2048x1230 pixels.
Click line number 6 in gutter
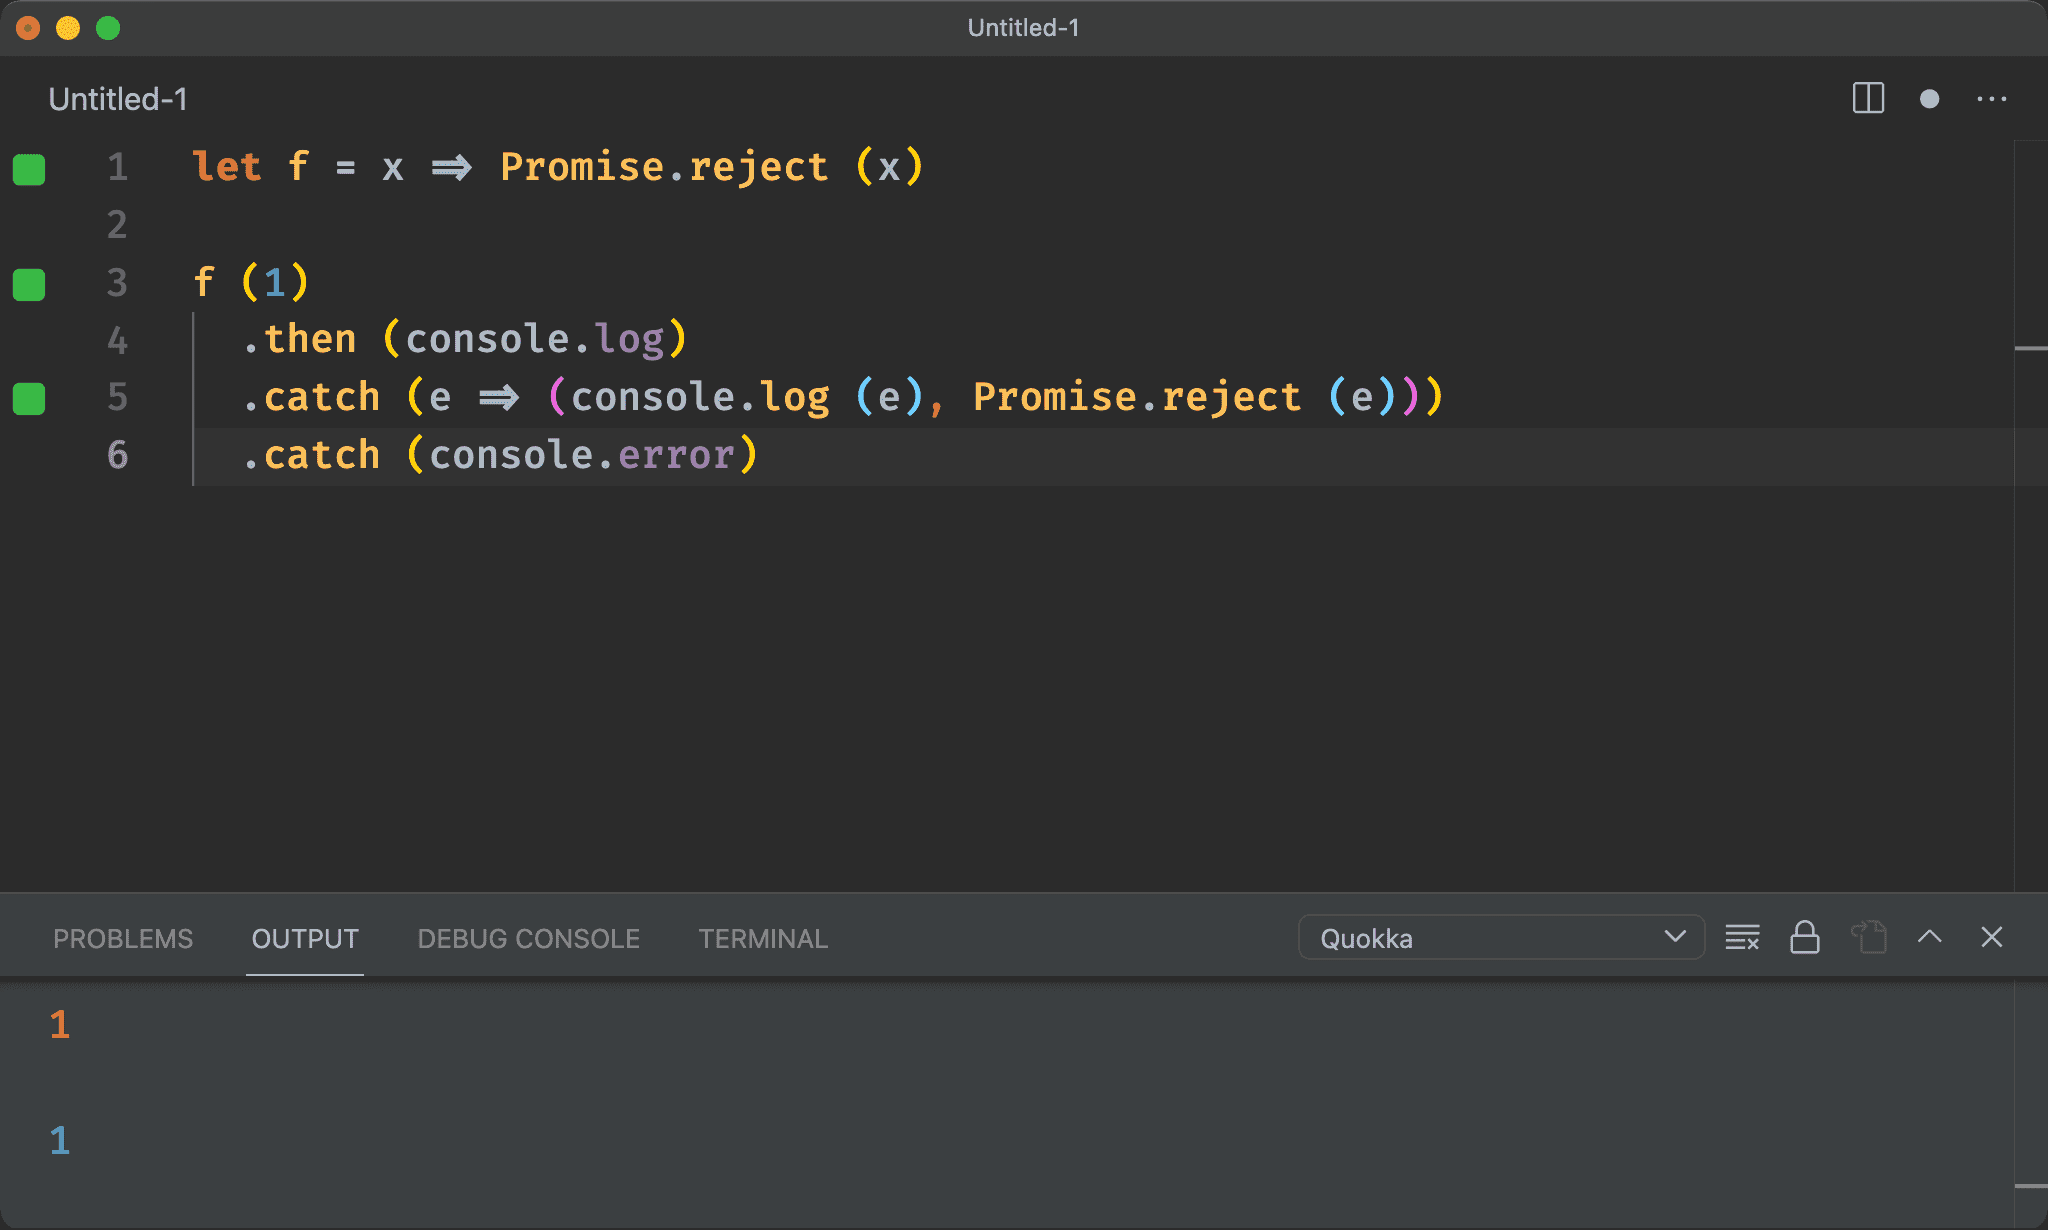coord(117,456)
